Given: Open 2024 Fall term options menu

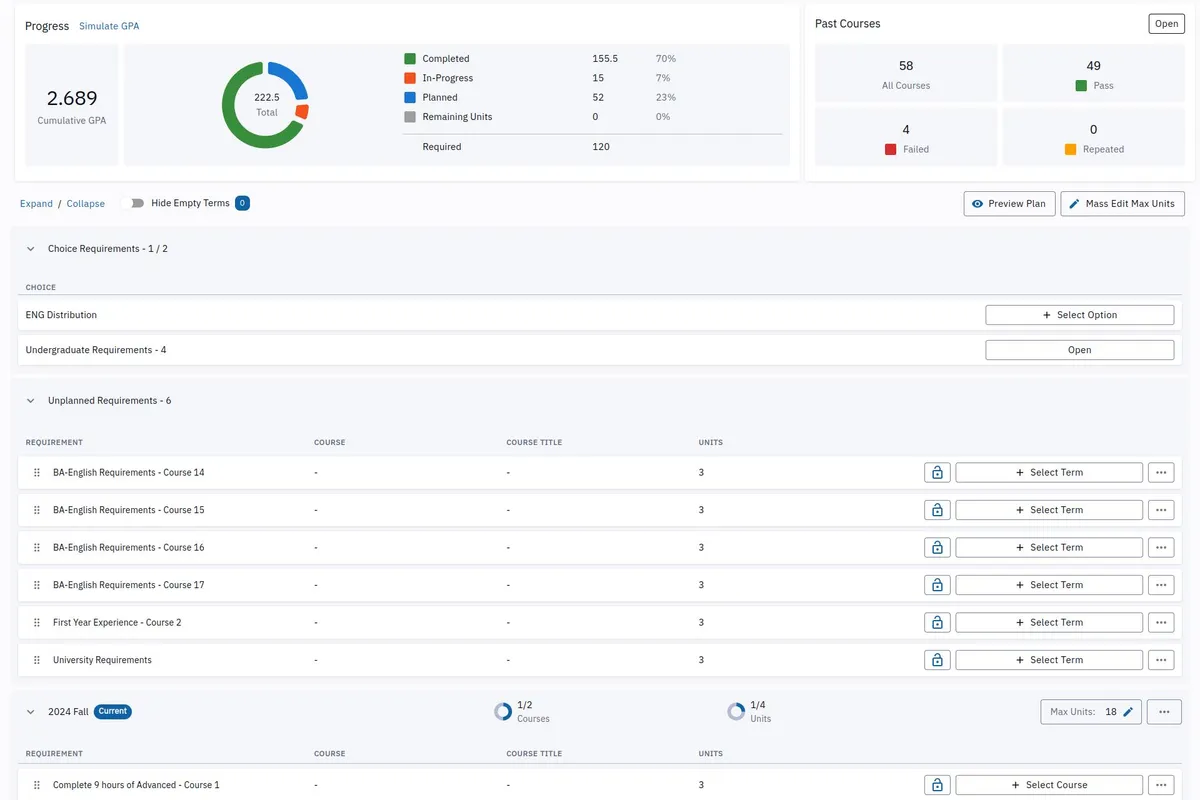Looking at the screenshot, I should coord(1164,712).
